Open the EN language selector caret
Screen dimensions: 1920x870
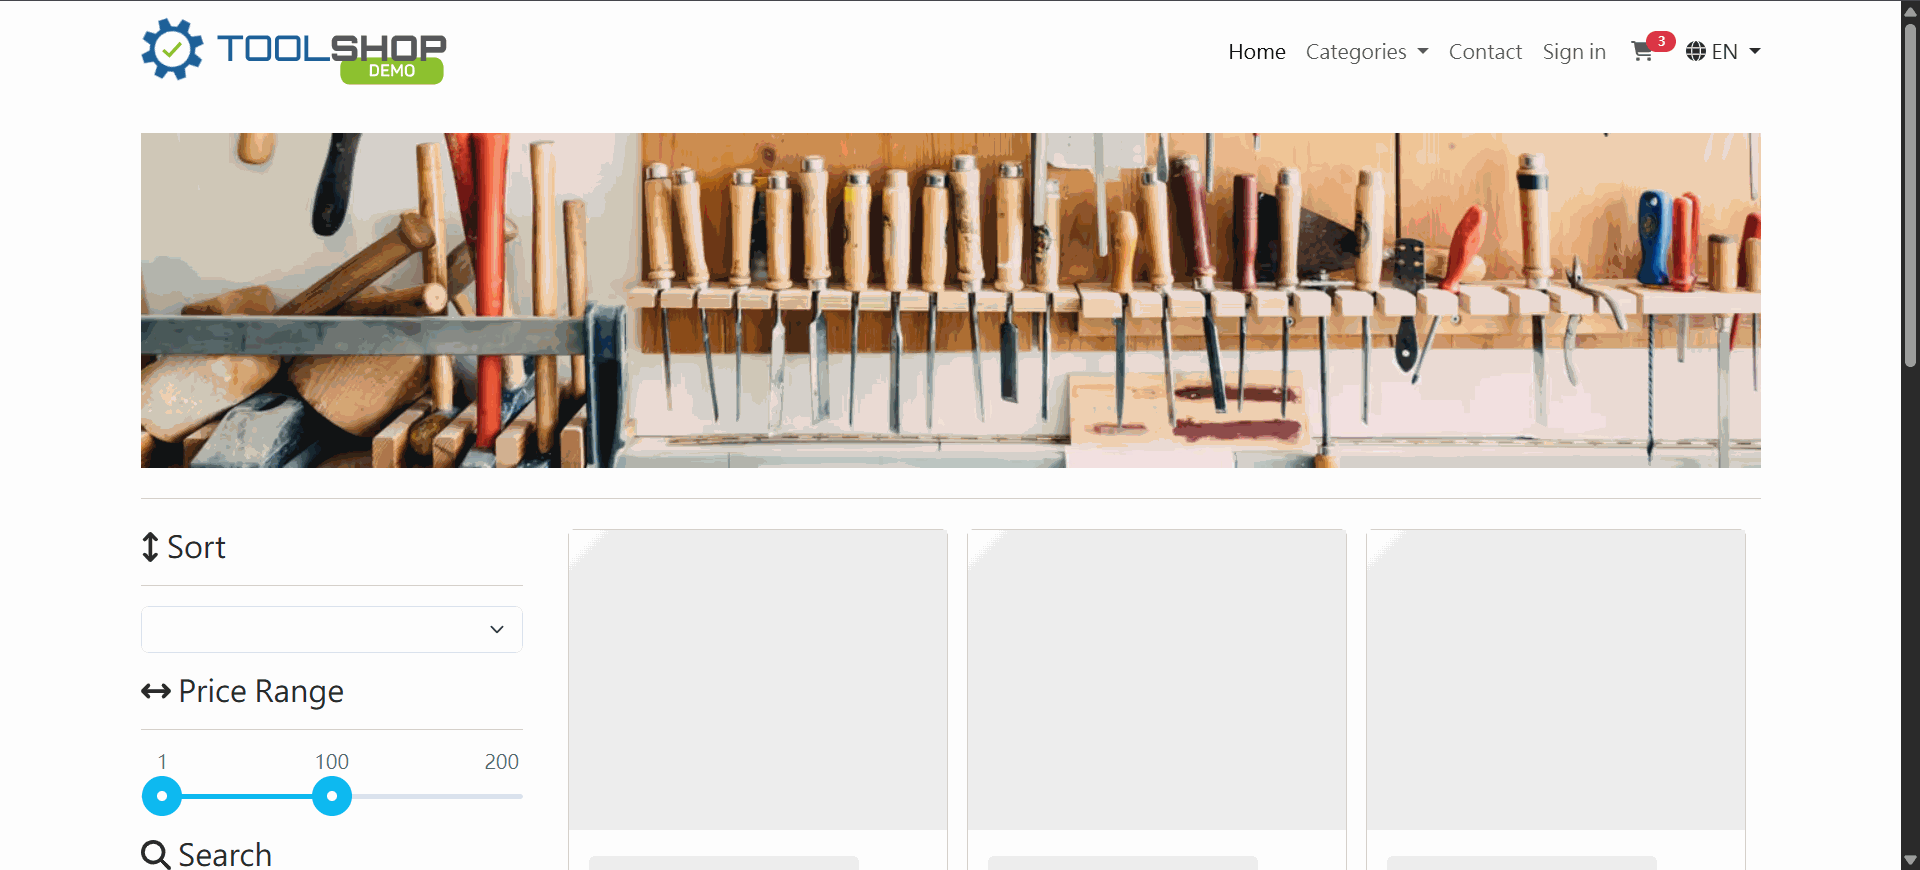click(x=1755, y=52)
